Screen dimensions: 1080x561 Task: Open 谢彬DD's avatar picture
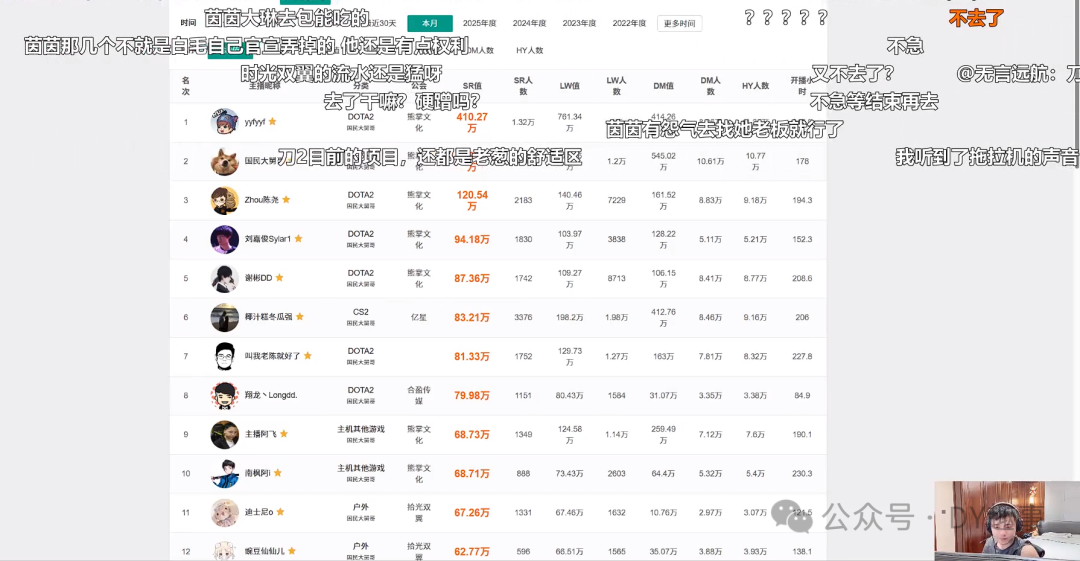225,278
